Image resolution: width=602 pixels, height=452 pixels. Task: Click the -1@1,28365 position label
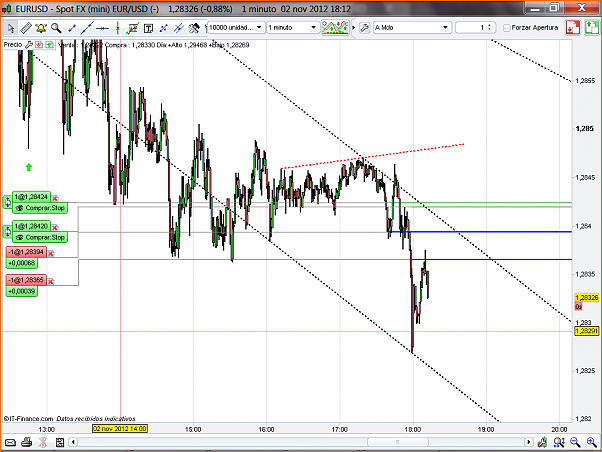pyautogui.click(x=26, y=280)
